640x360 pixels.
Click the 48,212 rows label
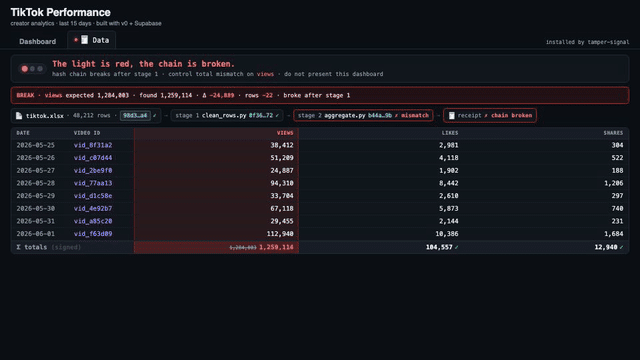pos(91,116)
